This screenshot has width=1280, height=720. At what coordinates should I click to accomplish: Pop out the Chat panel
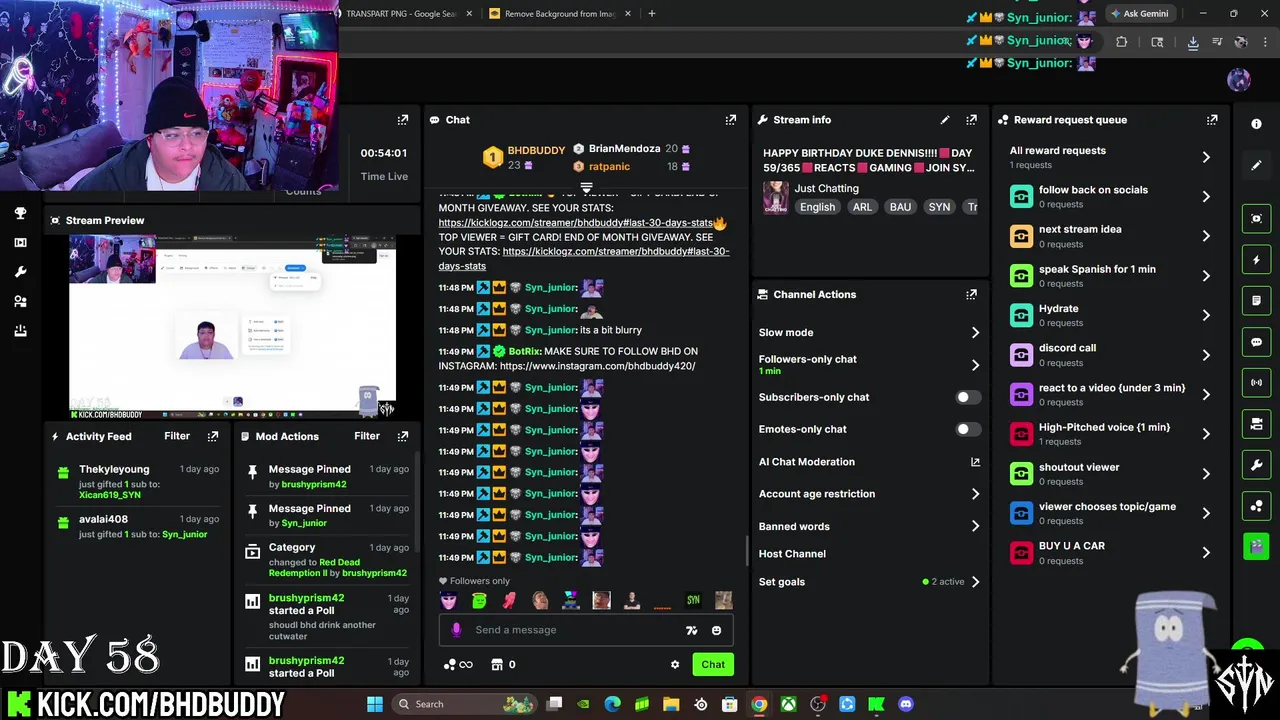click(730, 120)
